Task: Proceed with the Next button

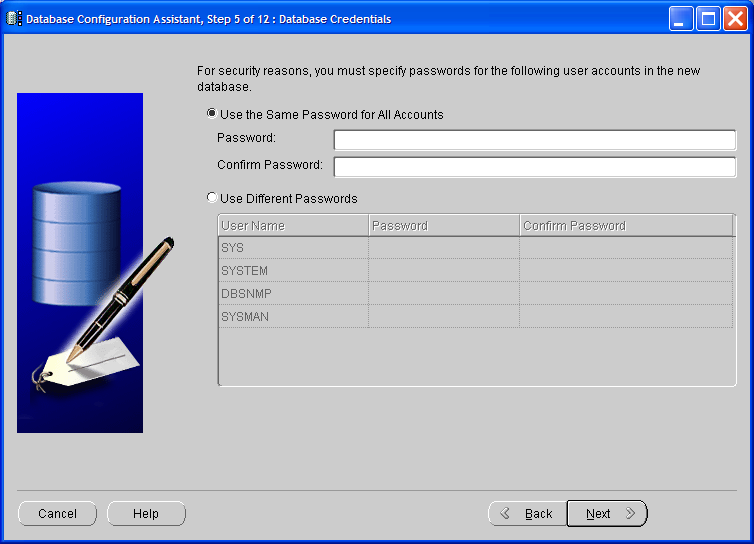Action: [607, 514]
